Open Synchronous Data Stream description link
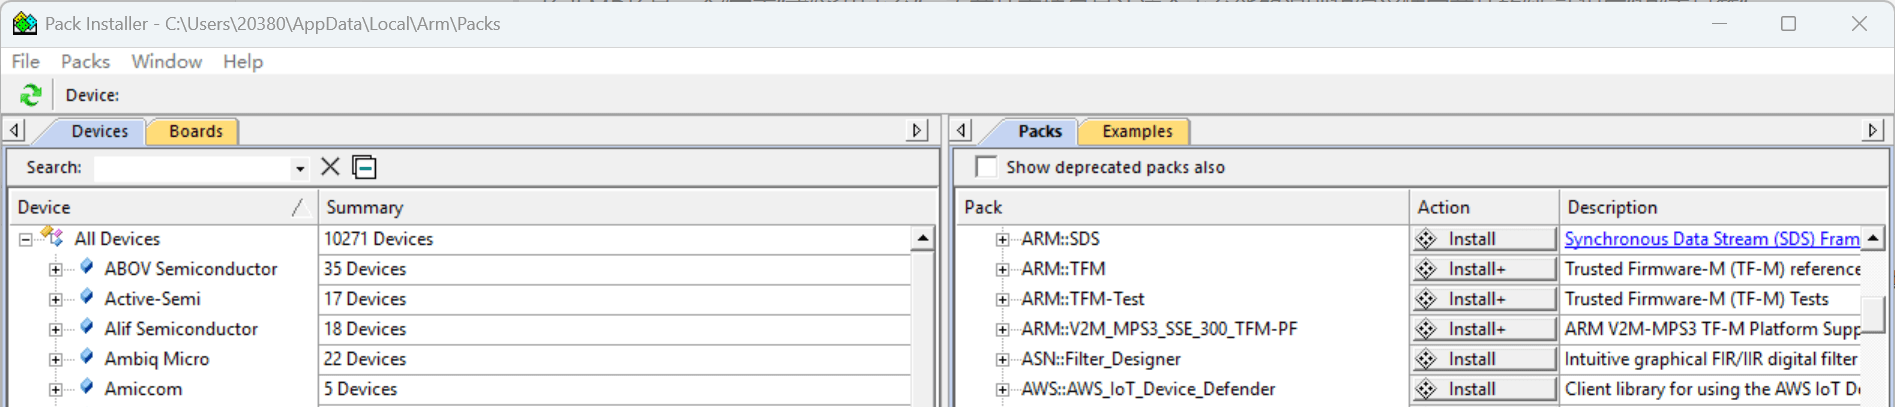 pyautogui.click(x=1711, y=239)
